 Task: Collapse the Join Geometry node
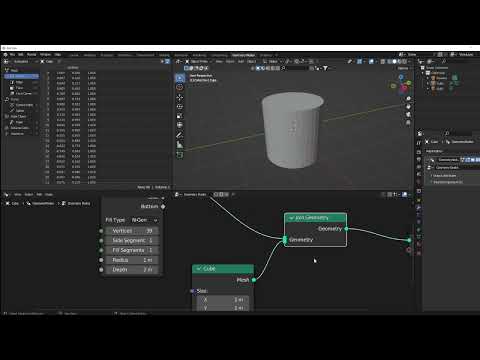tap(291, 218)
